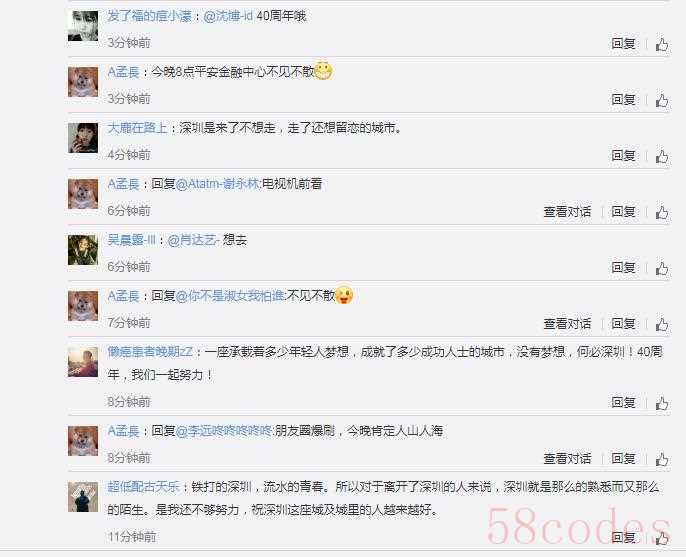
Task: Like the long comment ending 我们一起努力
Action: [662, 403]
